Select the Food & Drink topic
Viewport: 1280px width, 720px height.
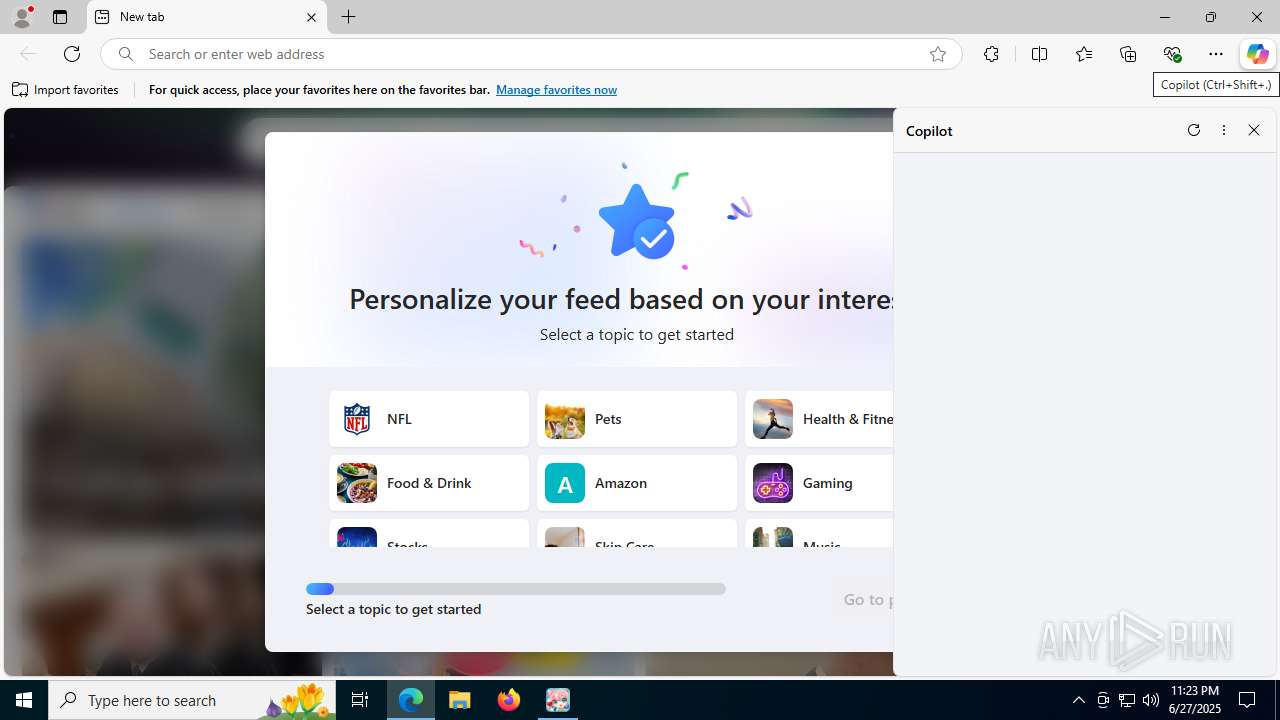429,483
